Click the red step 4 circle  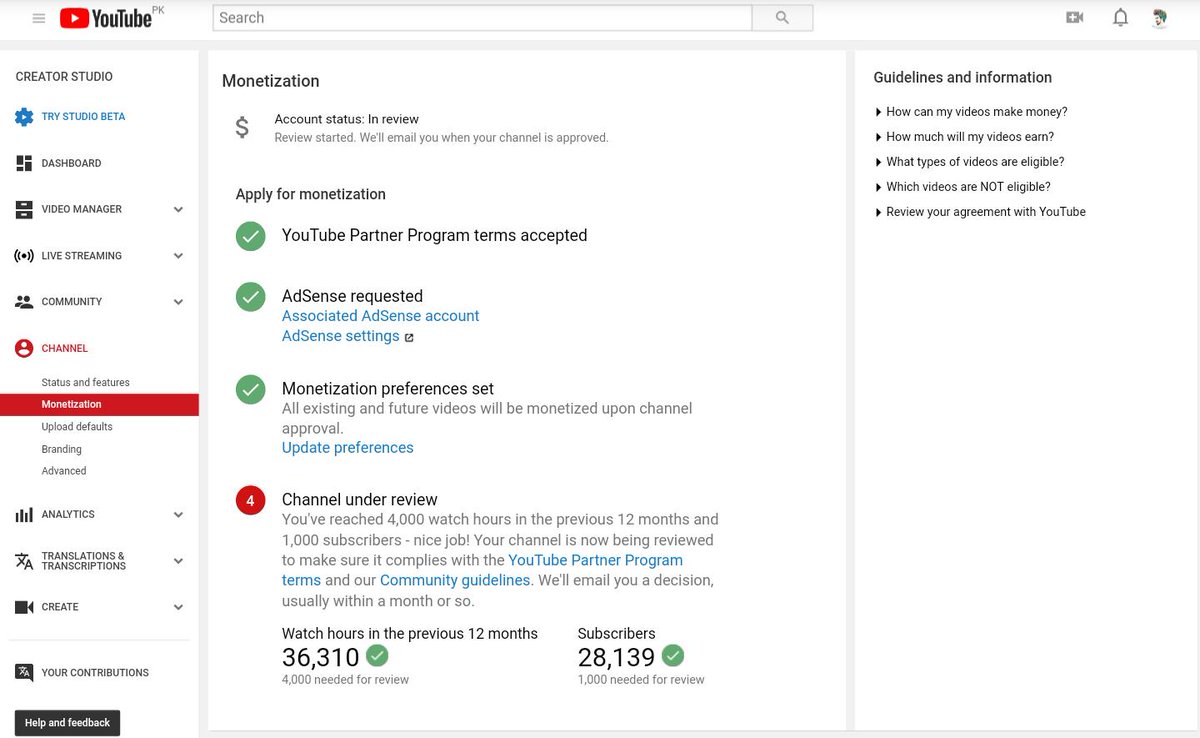(x=251, y=500)
